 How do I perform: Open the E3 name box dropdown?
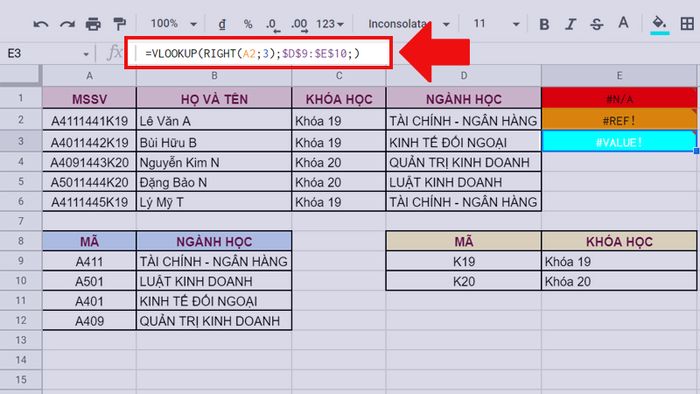coord(86,54)
